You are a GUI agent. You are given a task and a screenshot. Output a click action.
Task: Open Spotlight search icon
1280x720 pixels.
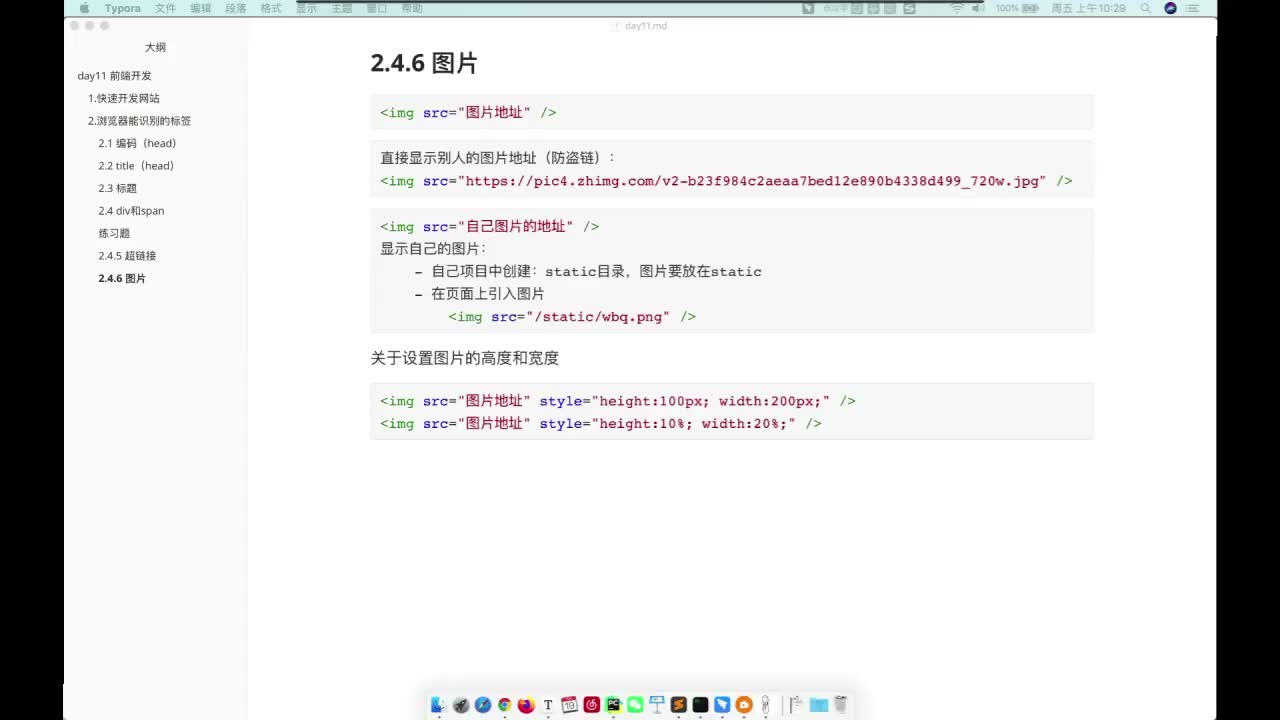tap(1145, 8)
